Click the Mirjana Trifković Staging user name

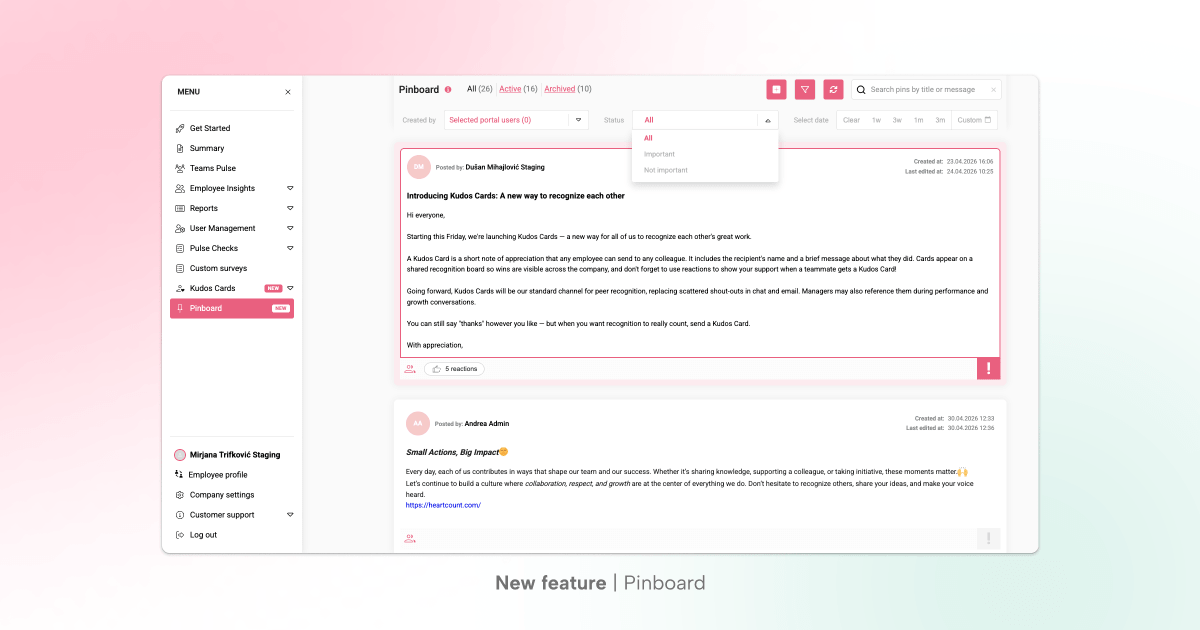pyautogui.click(x=235, y=455)
